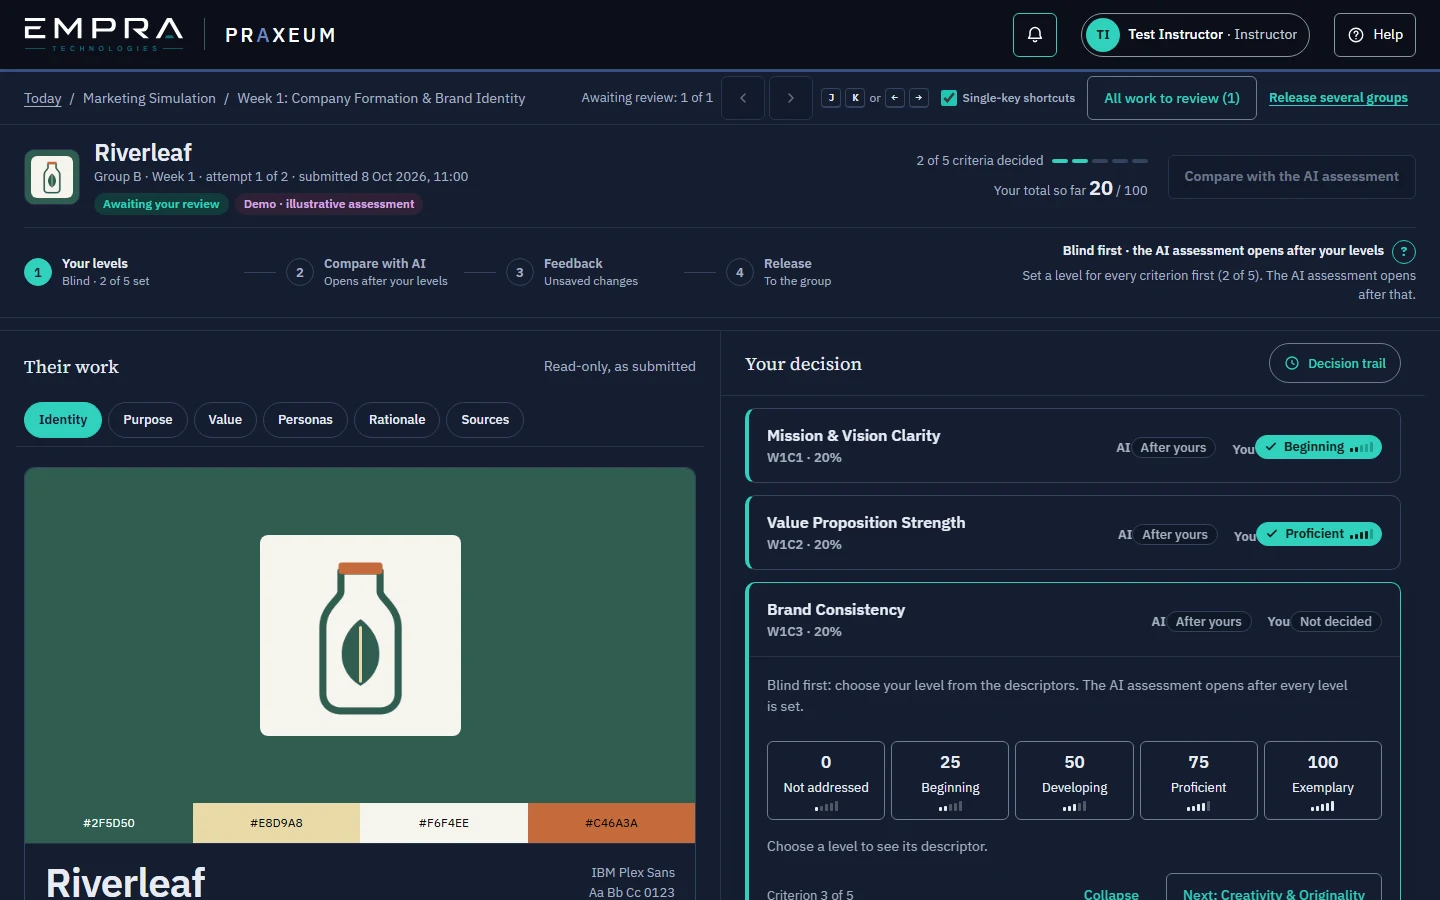Choose level 25 Beginning for Brand Consistency
Viewport: 1440px width, 900px height.
click(x=950, y=780)
